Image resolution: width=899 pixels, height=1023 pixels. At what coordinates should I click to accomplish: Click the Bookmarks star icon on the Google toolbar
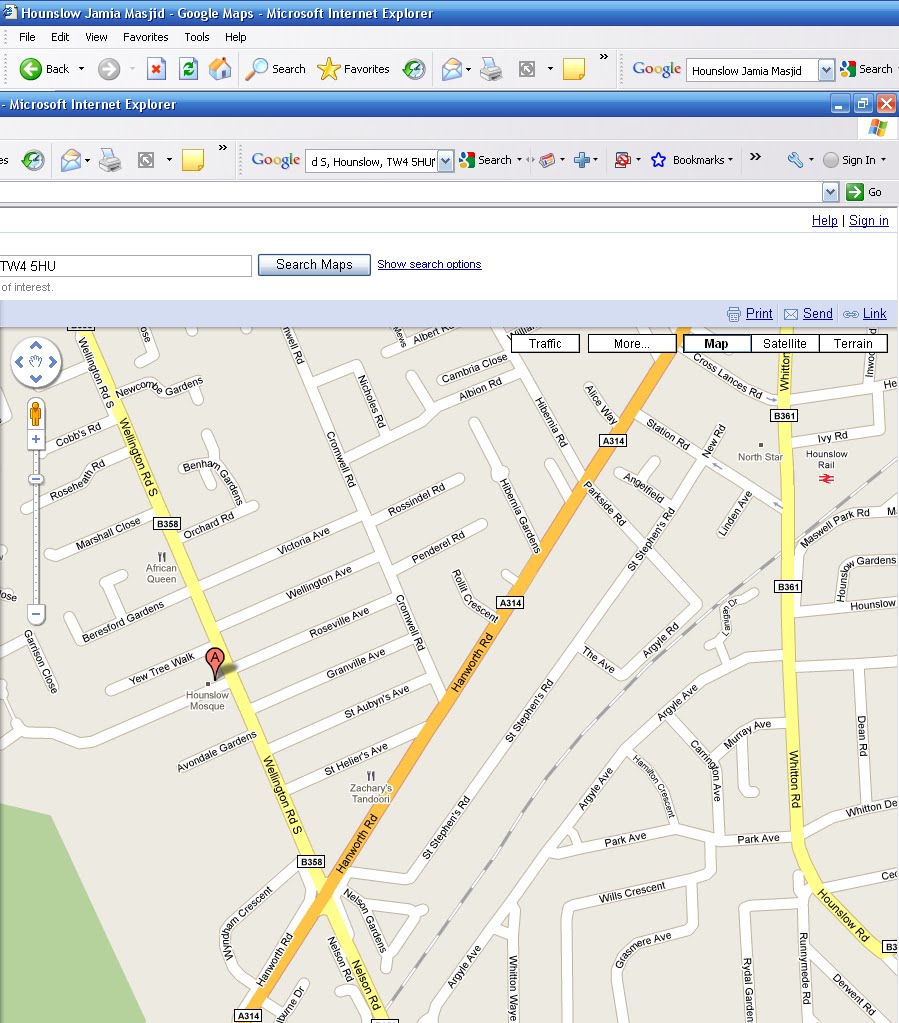pos(658,160)
